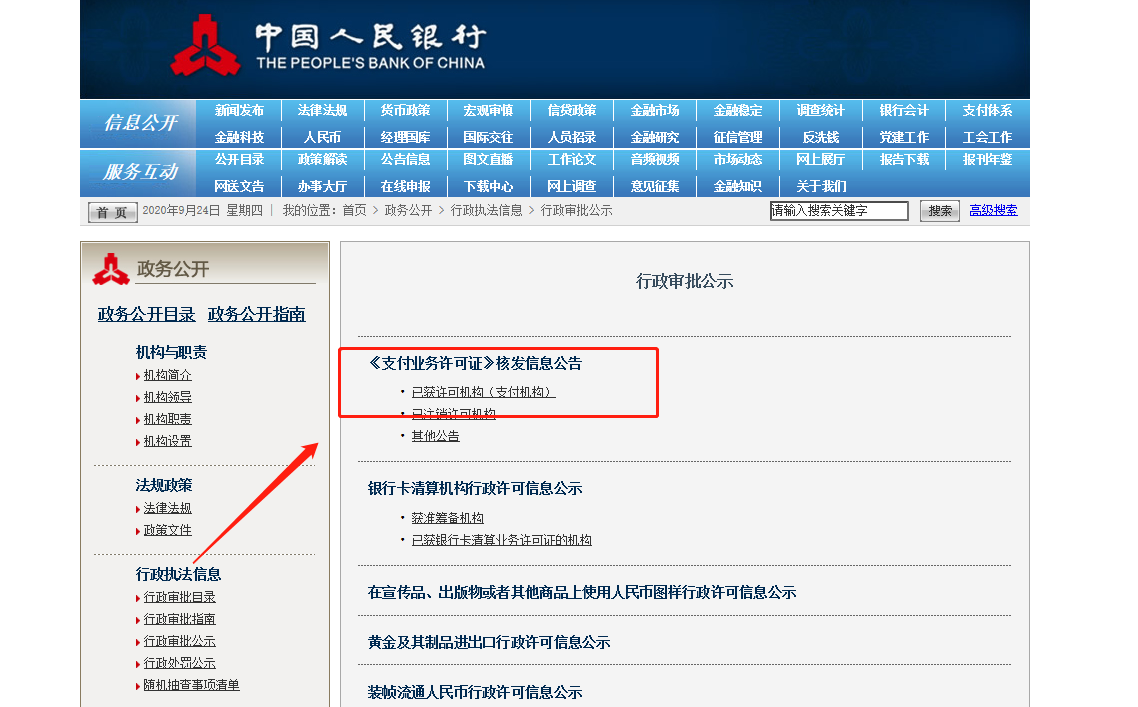Click 机构领导 in the sidebar list
Image resolution: width=1138 pixels, height=707 pixels.
point(167,397)
